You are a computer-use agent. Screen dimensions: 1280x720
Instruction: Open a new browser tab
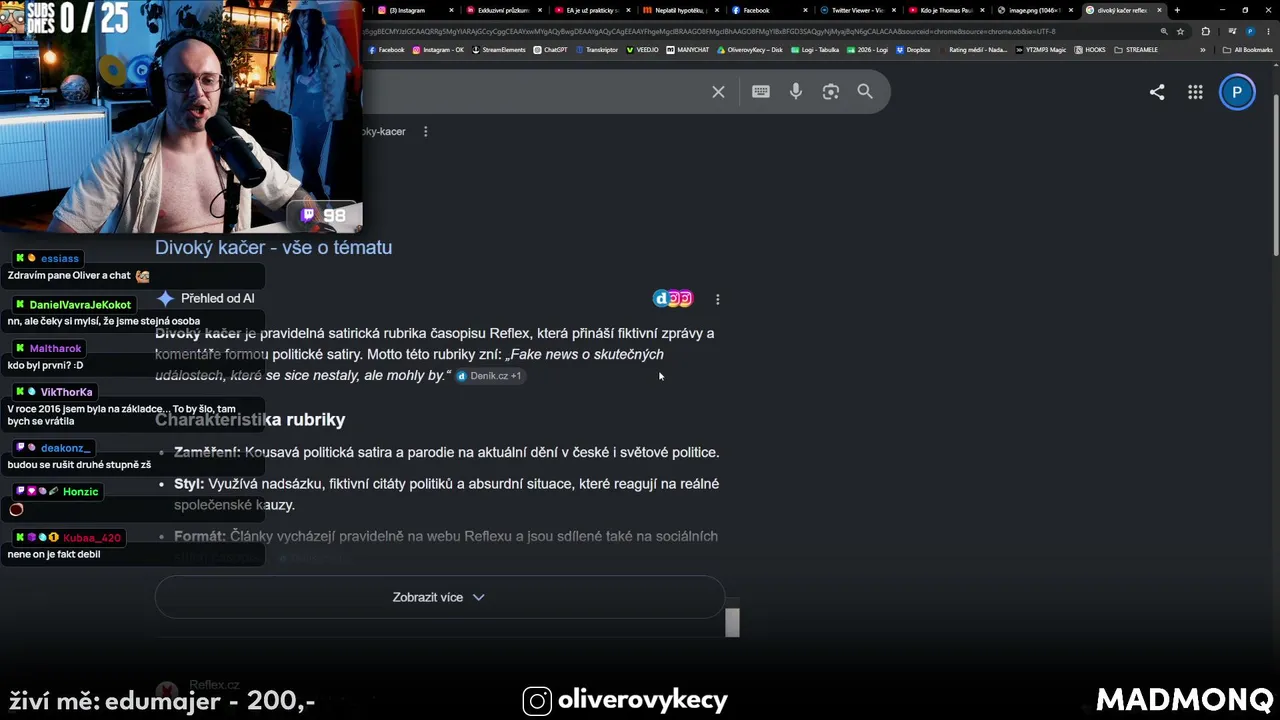[x=1177, y=10]
